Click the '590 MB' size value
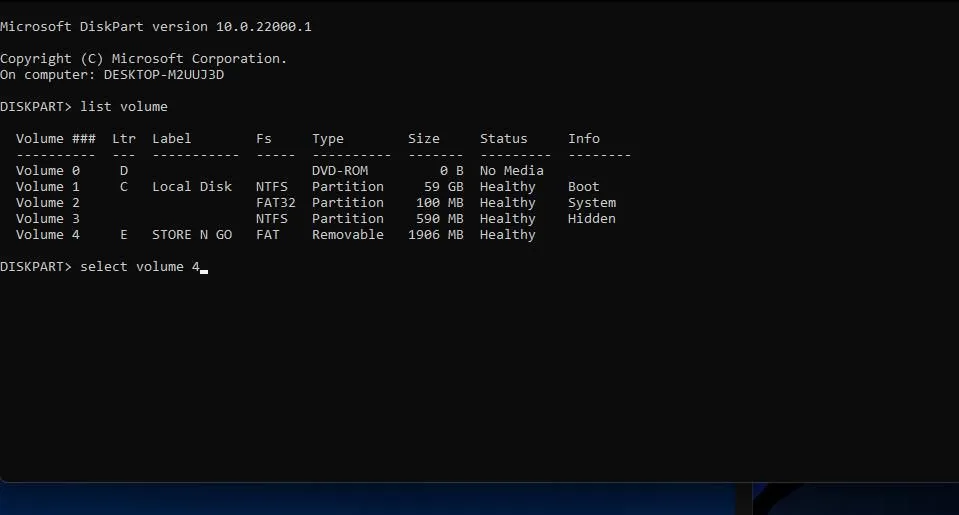The width and height of the screenshot is (959, 515). [440, 218]
